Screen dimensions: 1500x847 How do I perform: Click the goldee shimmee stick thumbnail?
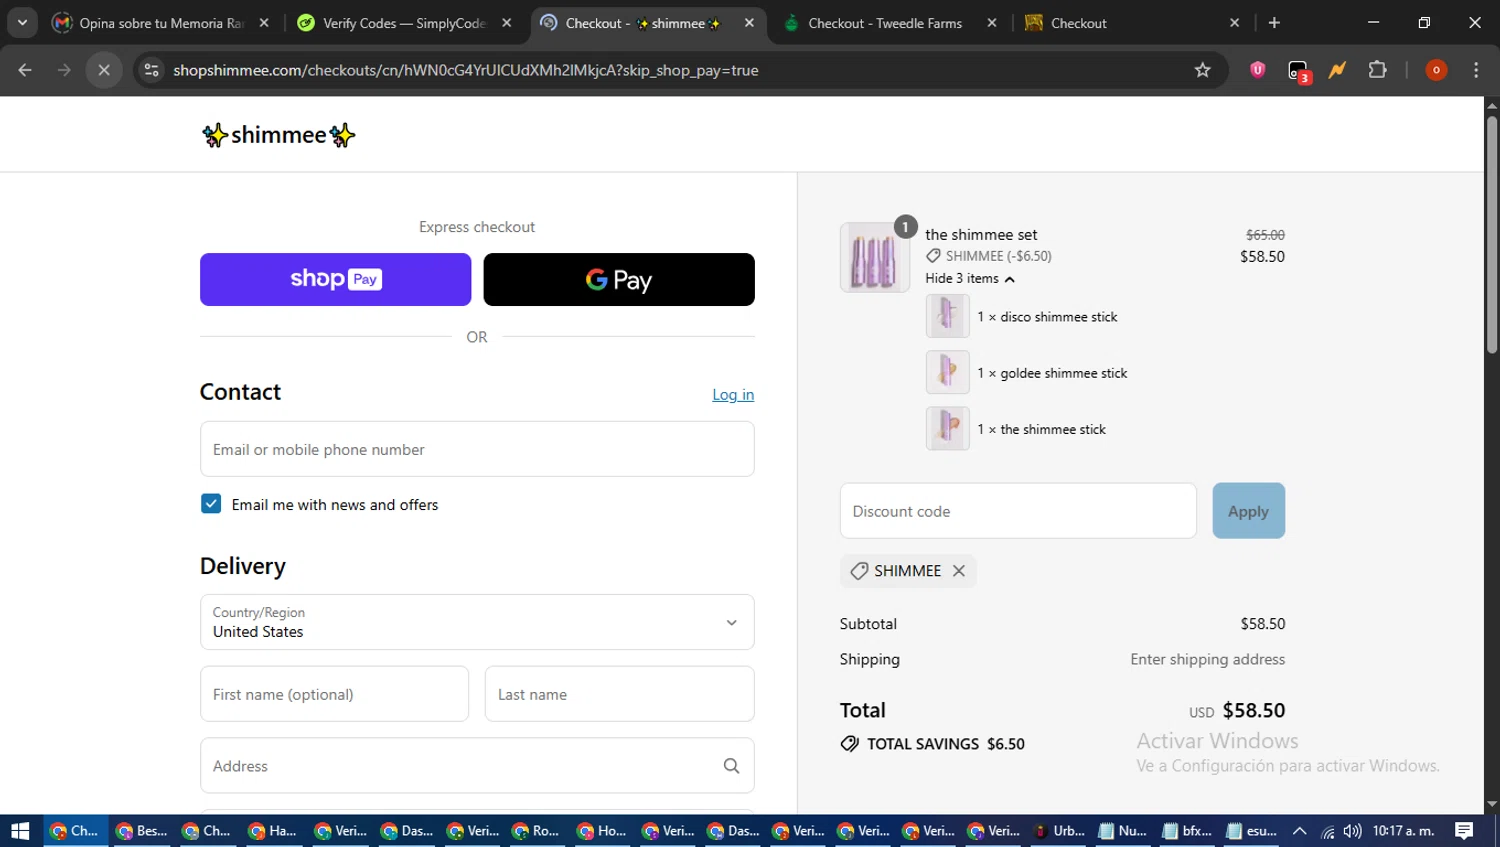tap(947, 372)
